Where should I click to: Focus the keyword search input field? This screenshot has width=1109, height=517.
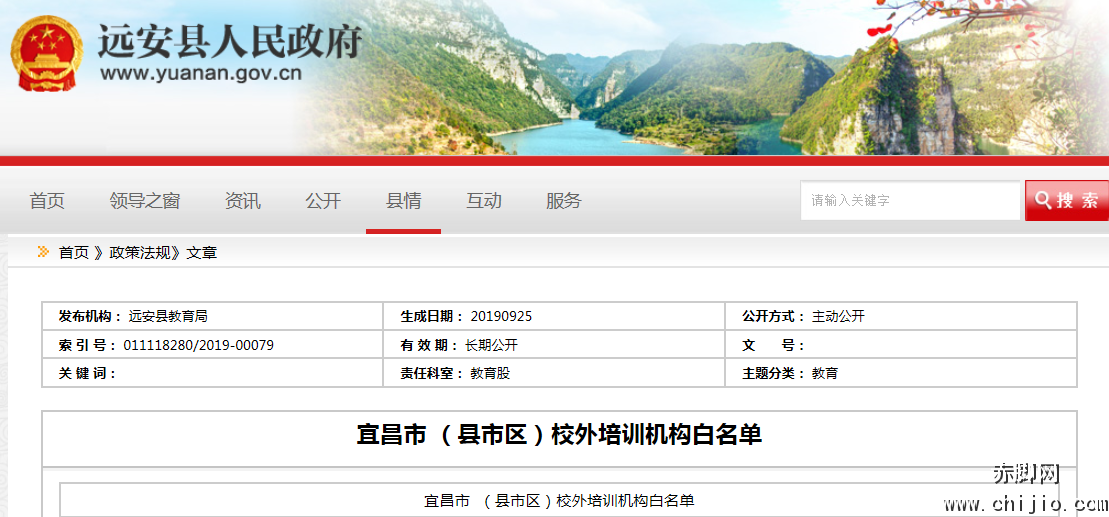point(910,200)
